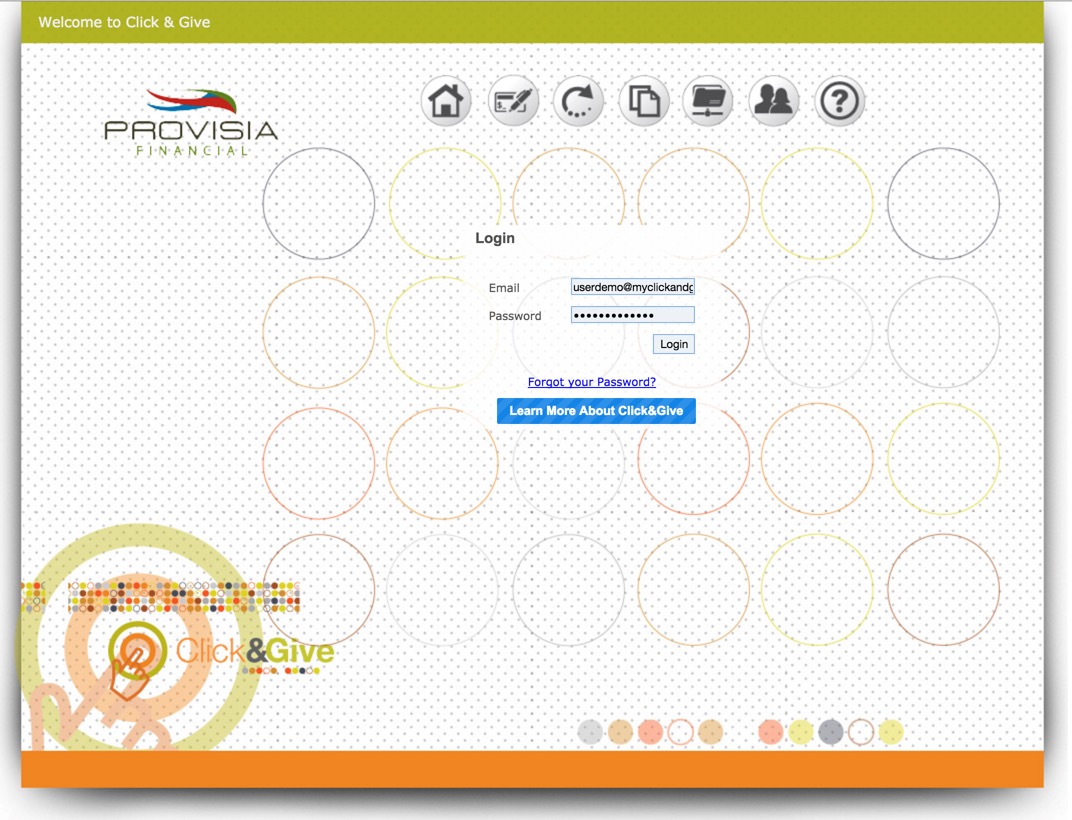Image resolution: width=1072 pixels, height=820 pixels.
Task: Click the Provisia Financial logo
Action: (191, 123)
